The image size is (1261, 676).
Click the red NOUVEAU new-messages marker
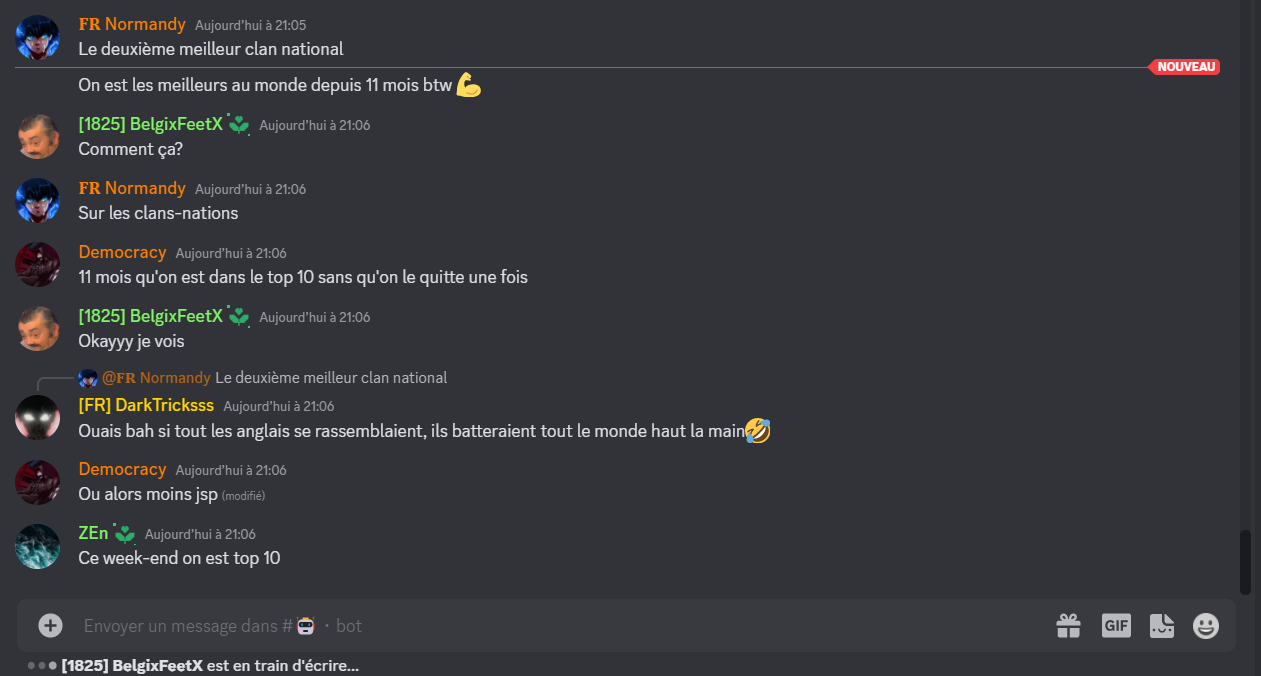(1184, 67)
